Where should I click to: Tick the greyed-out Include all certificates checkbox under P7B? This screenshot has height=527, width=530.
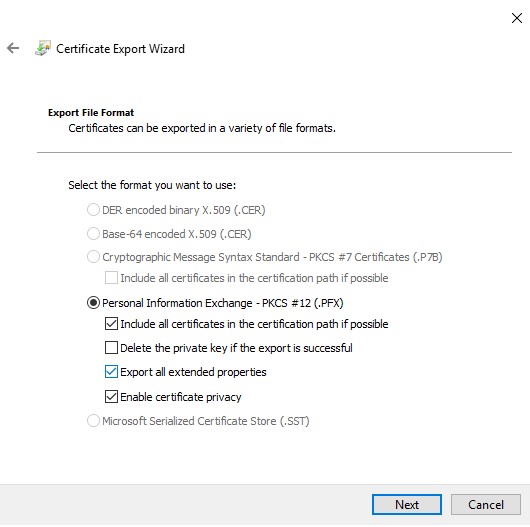(x=111, y=278)
